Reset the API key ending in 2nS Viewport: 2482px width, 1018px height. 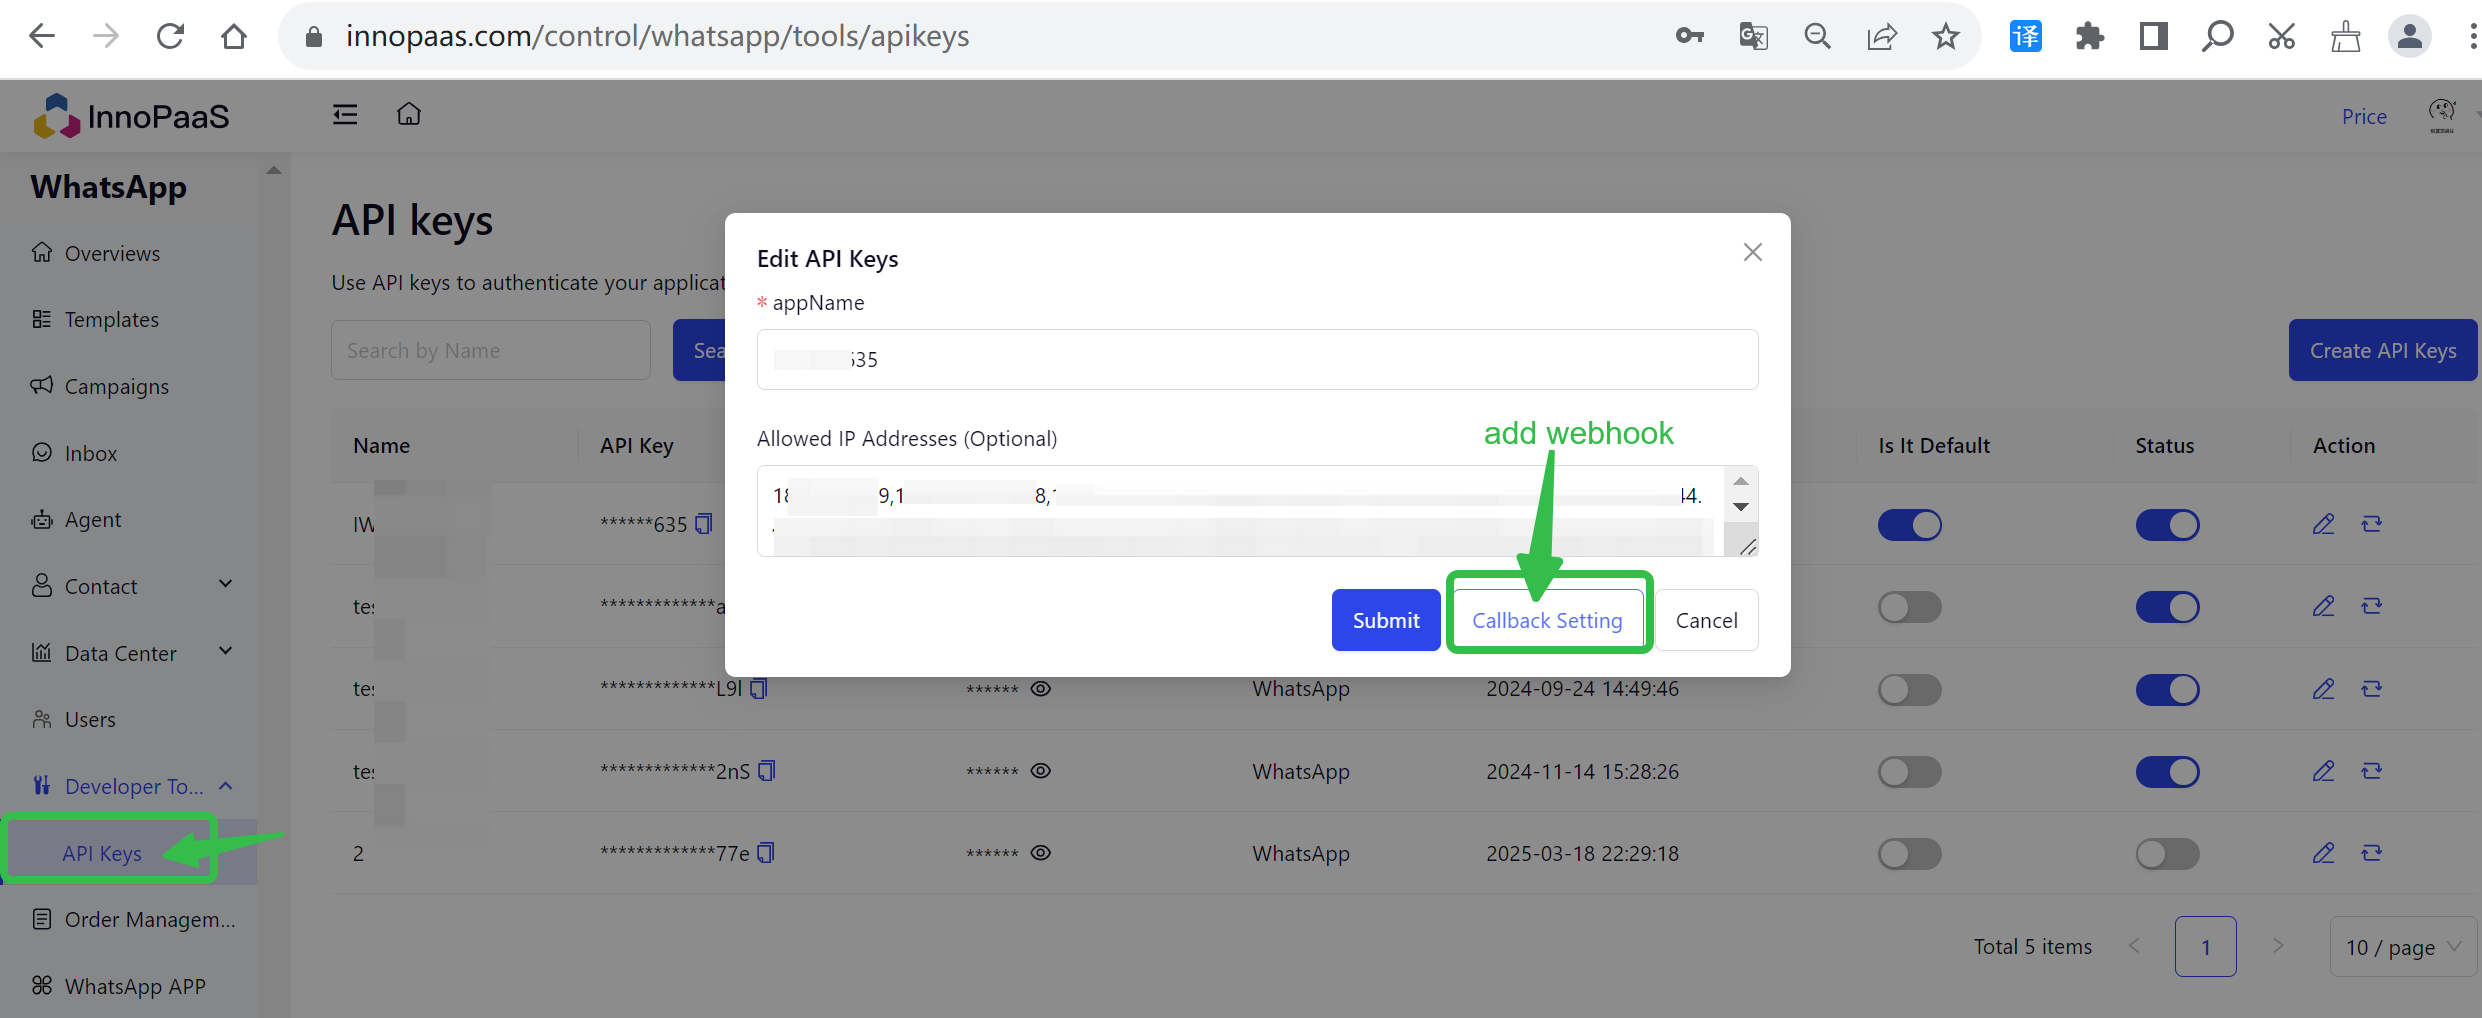(x=2371, y=771)
